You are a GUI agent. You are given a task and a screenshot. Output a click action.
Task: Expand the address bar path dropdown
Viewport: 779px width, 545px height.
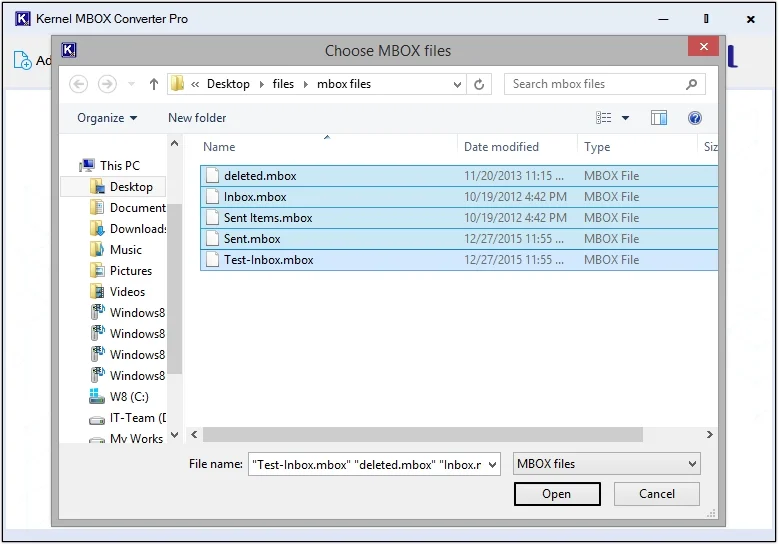(457, 85)
